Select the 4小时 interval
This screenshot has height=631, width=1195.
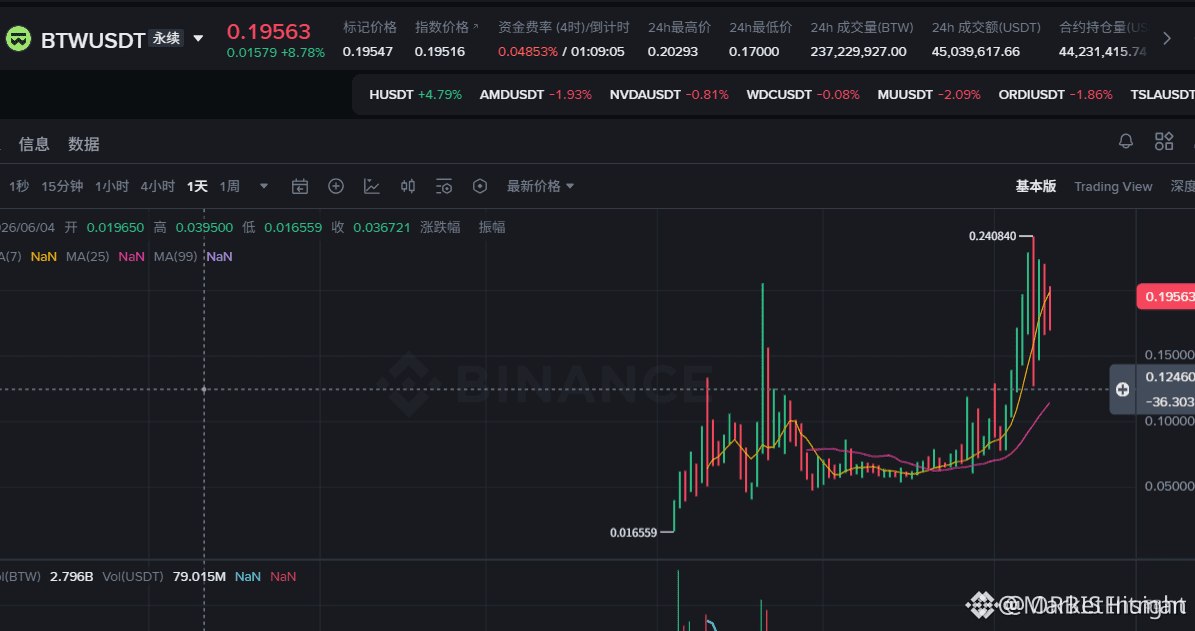(157, 186)
